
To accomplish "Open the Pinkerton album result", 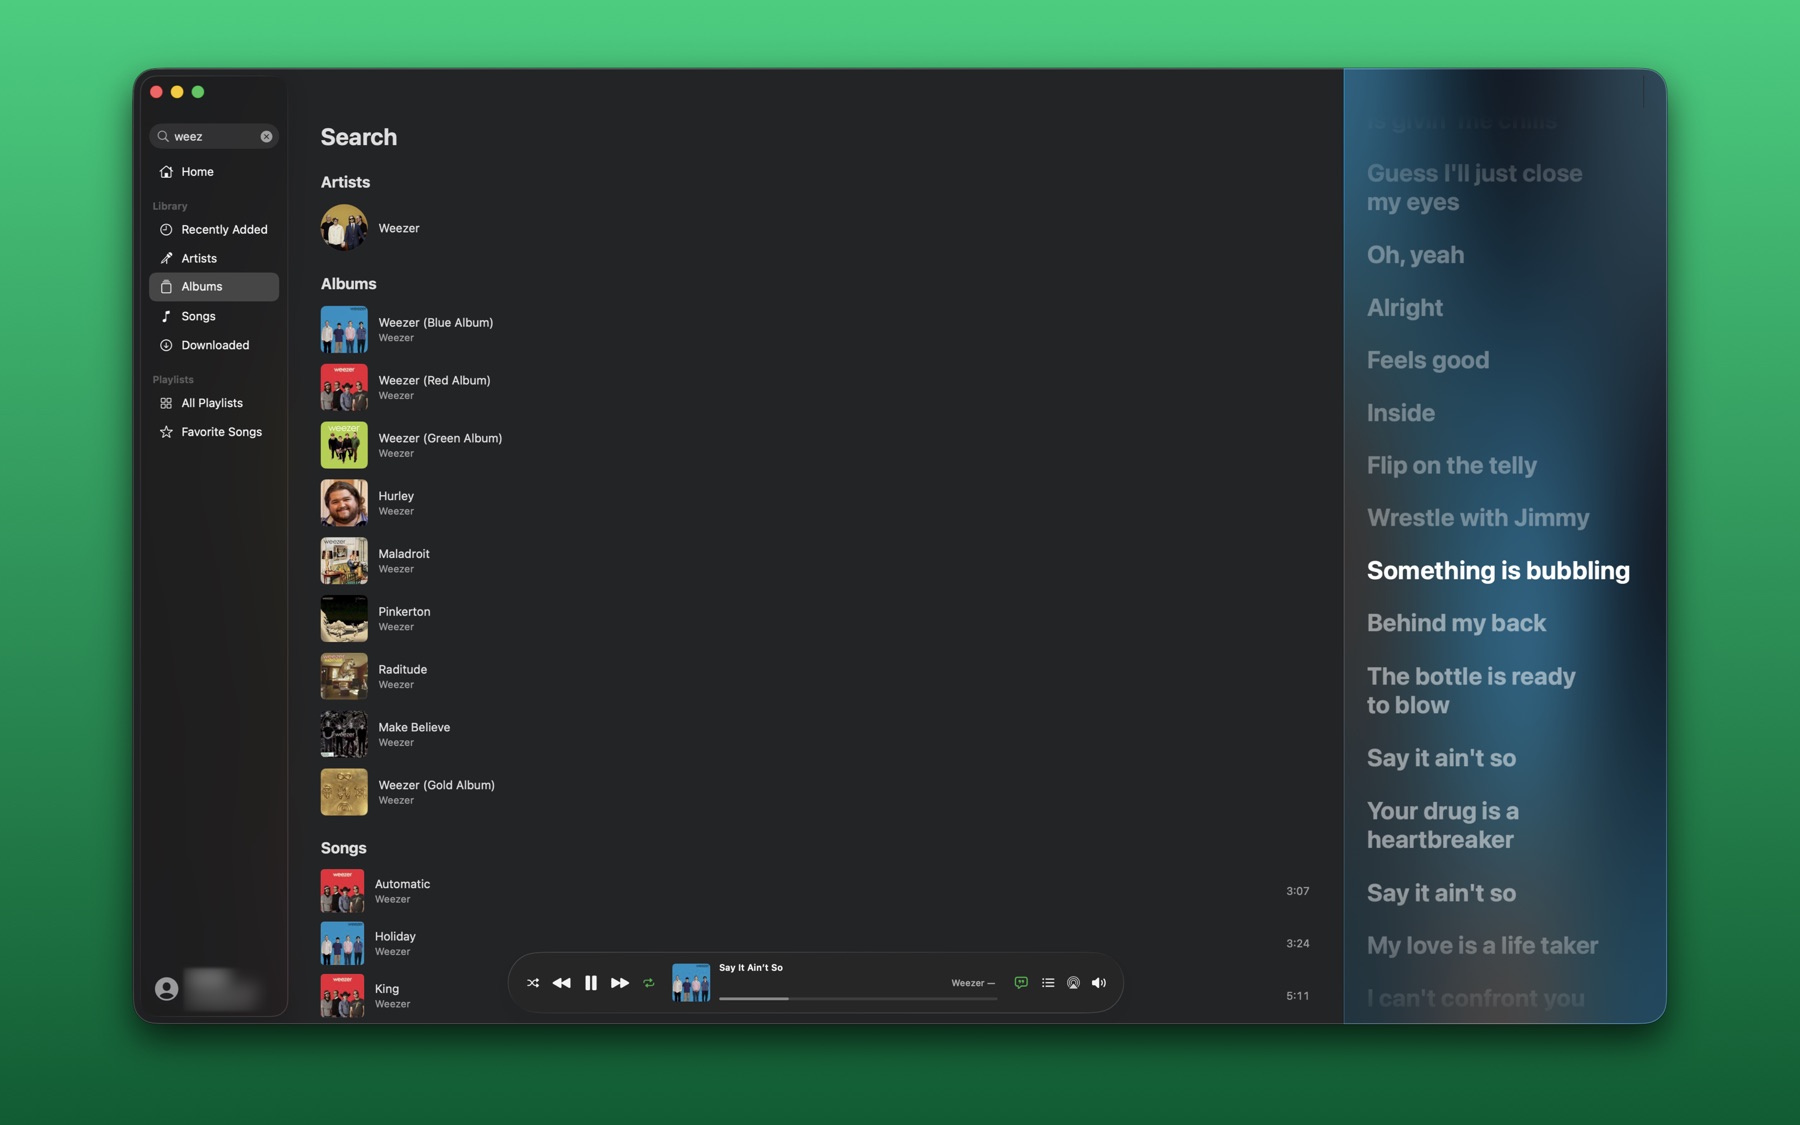I will pyautogui.click(x=815, y=619).
